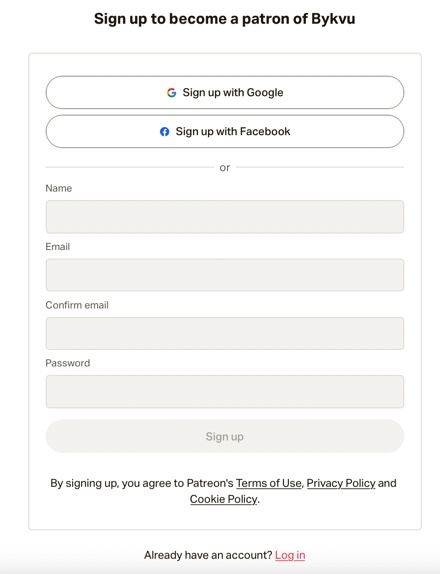Click the Name field label
Screen dimensions: 440x574
click(59, 188)
